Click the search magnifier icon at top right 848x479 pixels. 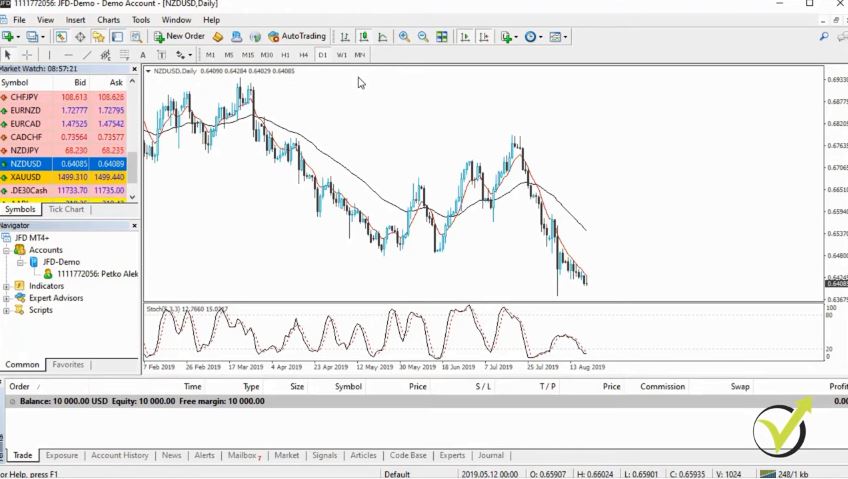(x=824, y=37)
